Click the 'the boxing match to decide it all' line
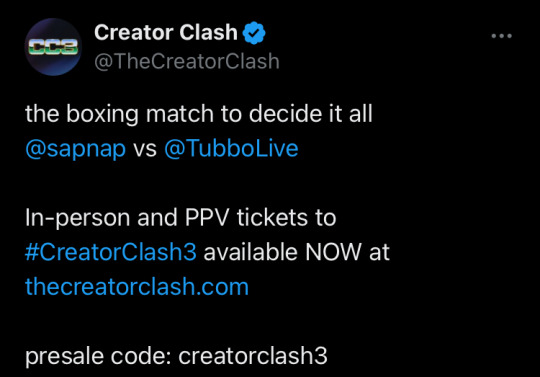The image size is (540, 377). (x=199, y=114)
